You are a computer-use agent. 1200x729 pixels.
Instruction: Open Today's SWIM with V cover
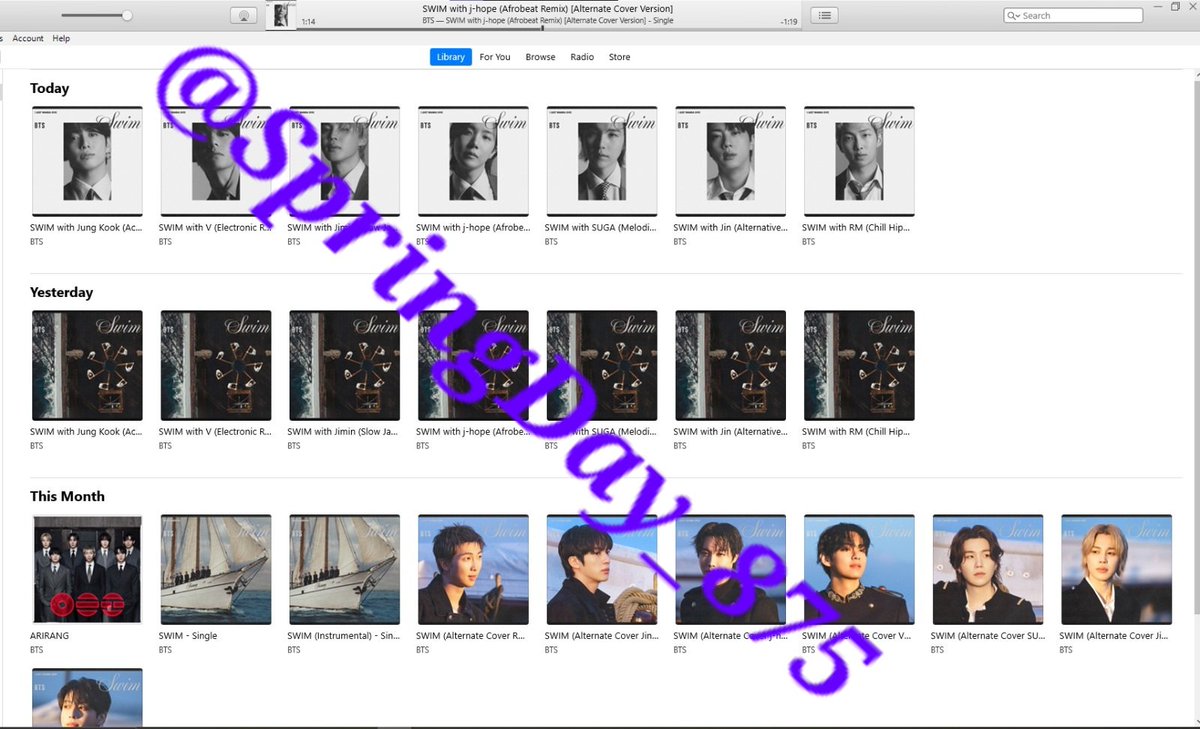(216, 161)
